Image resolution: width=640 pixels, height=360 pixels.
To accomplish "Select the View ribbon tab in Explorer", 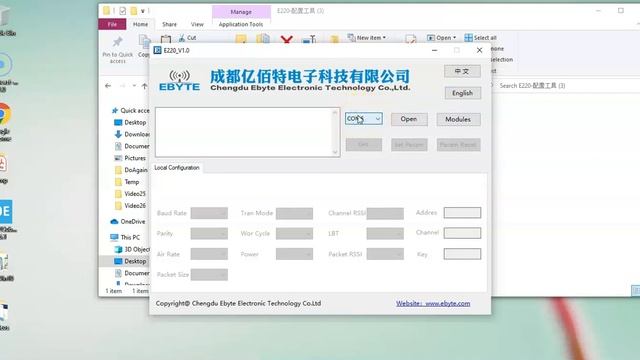I will coord(197,24).
